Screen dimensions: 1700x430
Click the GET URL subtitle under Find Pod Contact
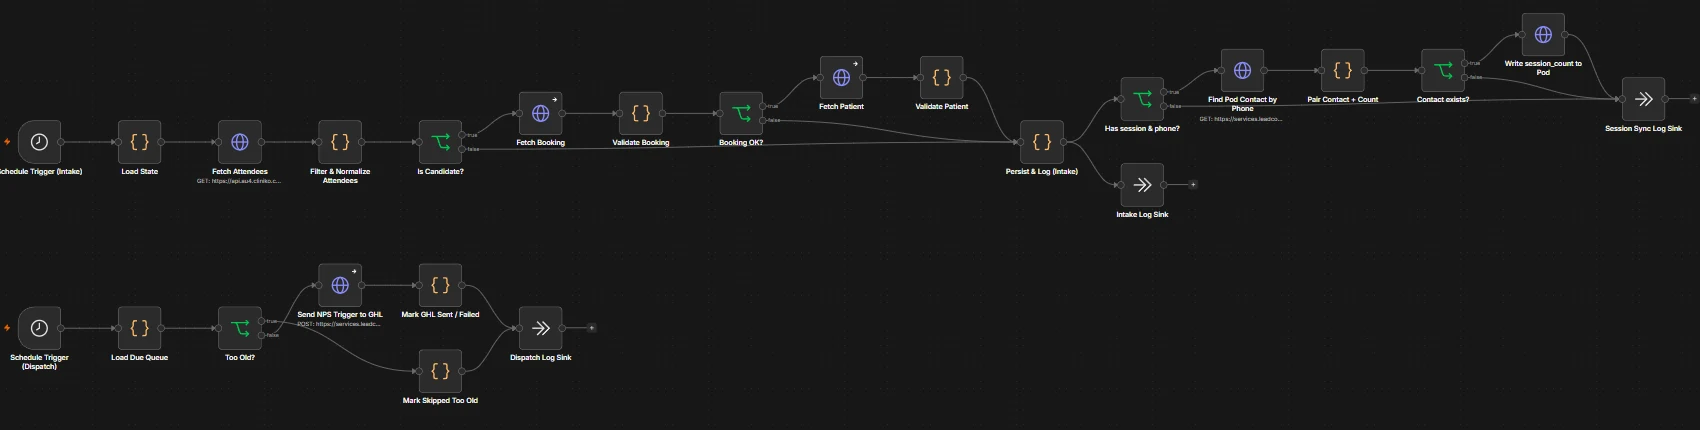[1242, 119]
